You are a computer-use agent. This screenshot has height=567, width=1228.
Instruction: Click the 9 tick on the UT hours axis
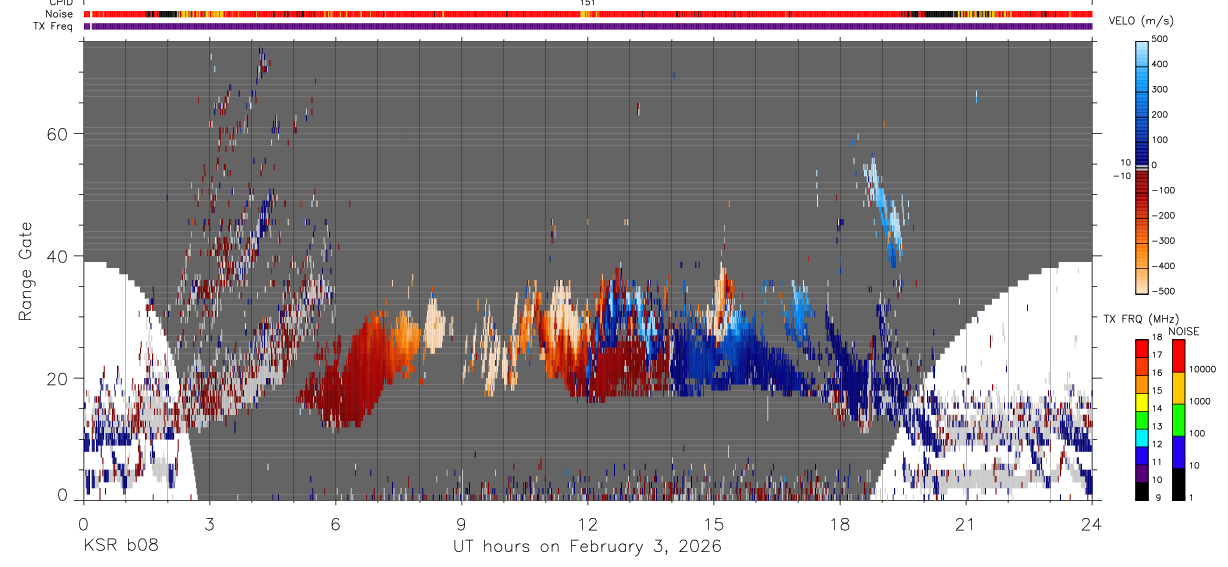point(461,523)
